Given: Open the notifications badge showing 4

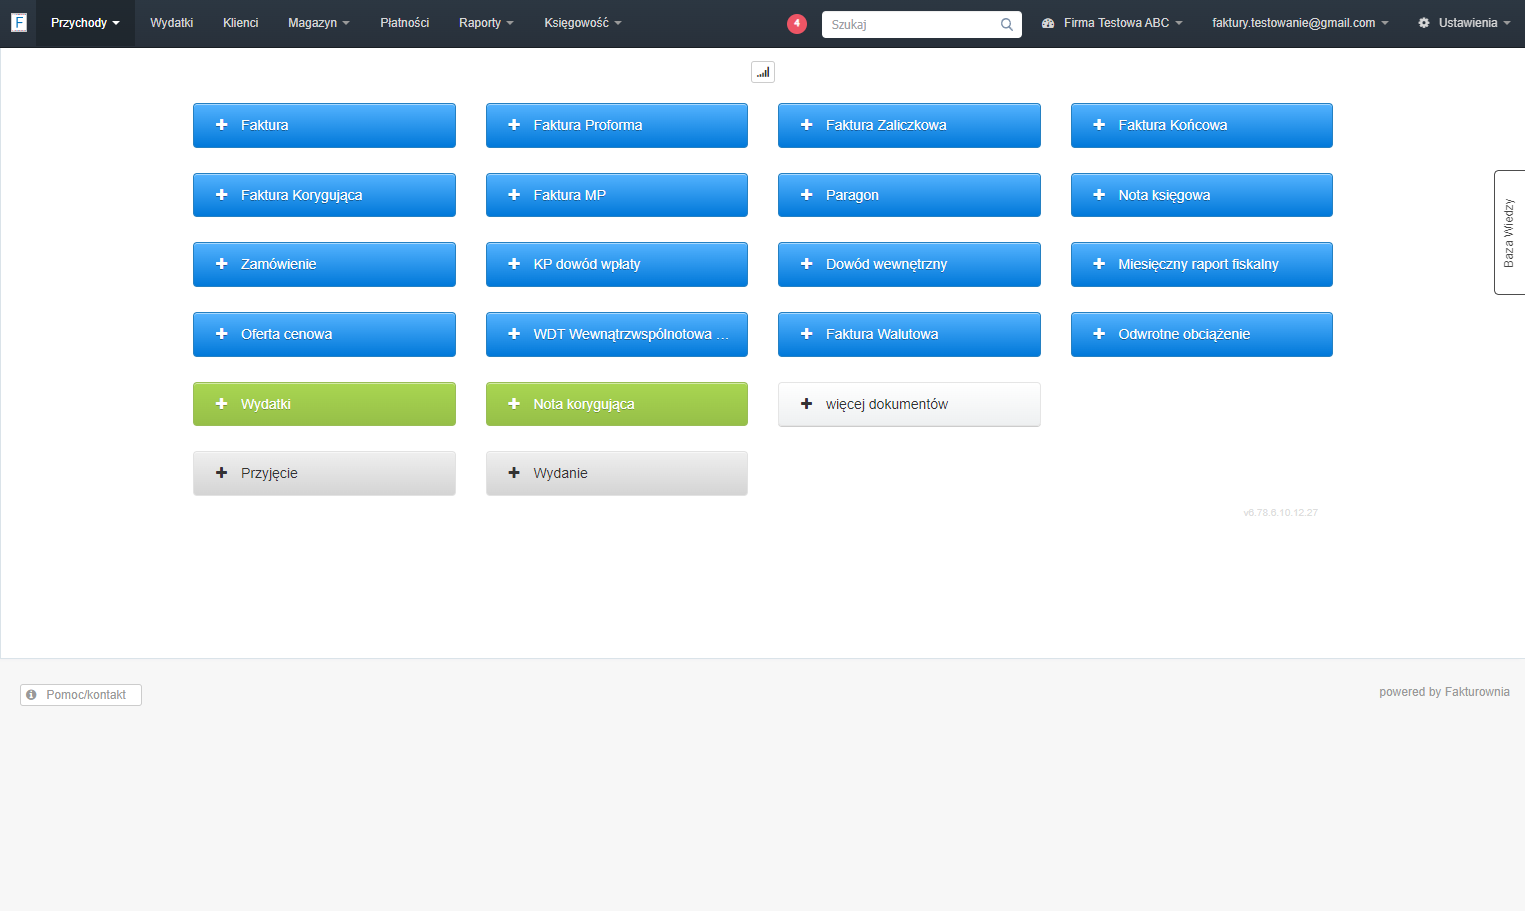Looking at the screenshot, I should point(797,23).
